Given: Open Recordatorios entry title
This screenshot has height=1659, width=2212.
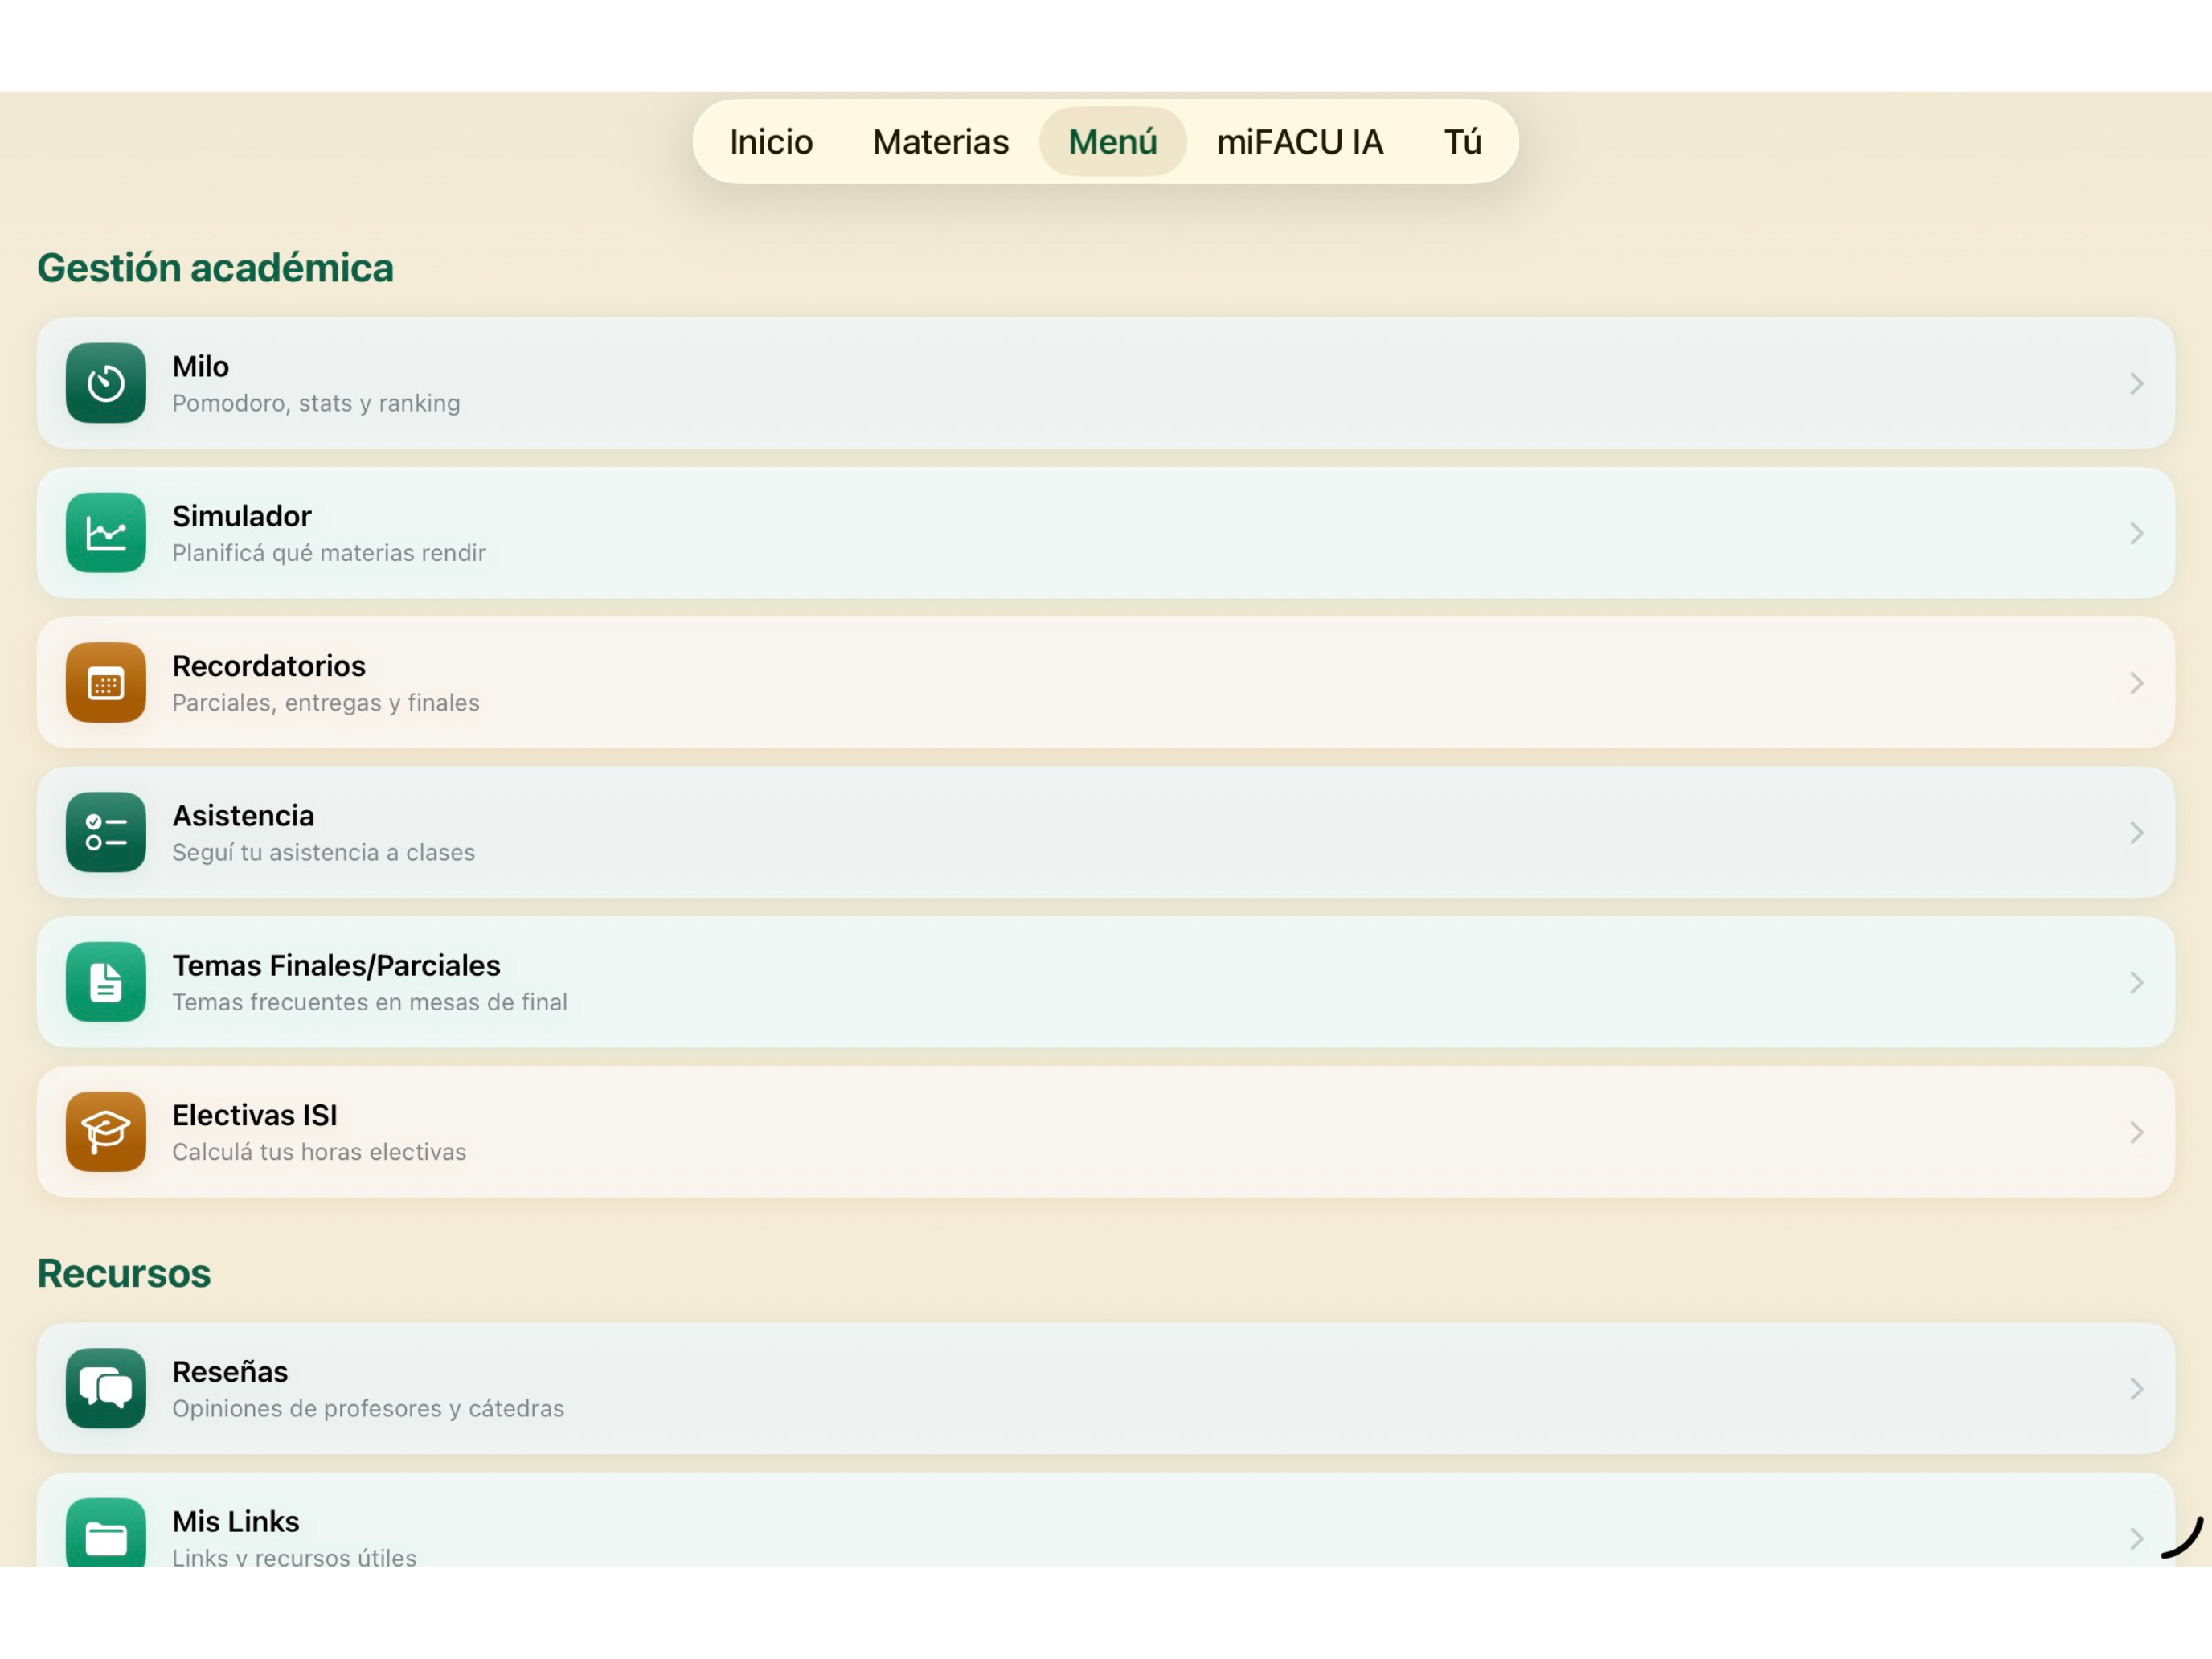Looking at the screenshot, I should [x=269, y=666].
